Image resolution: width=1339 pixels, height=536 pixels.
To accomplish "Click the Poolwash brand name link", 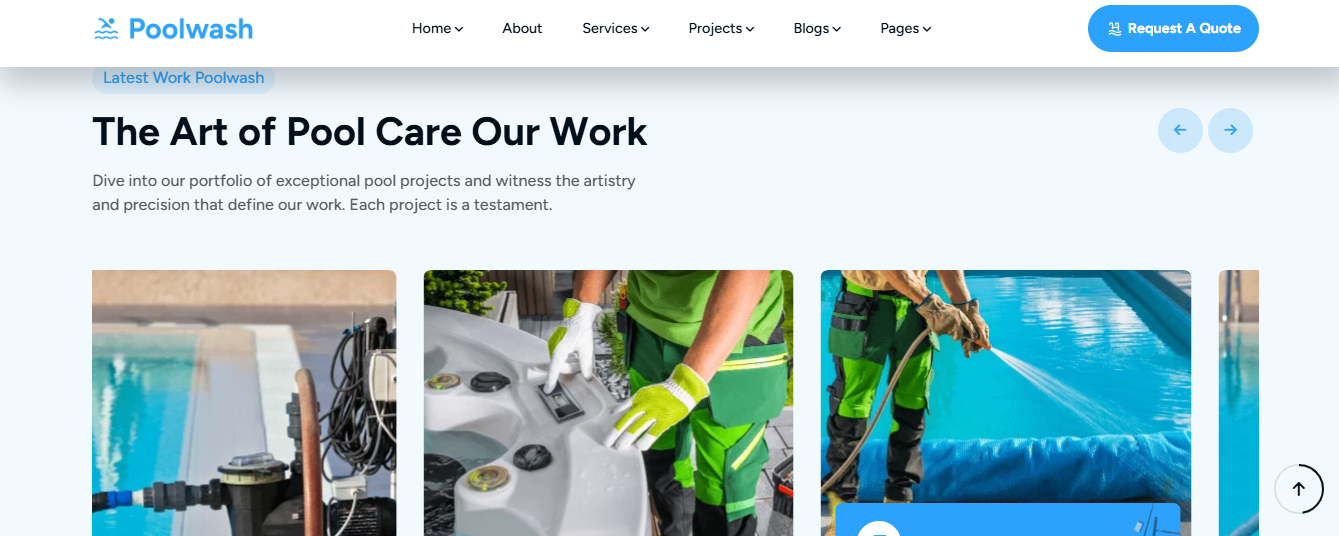I will point(191,29).
